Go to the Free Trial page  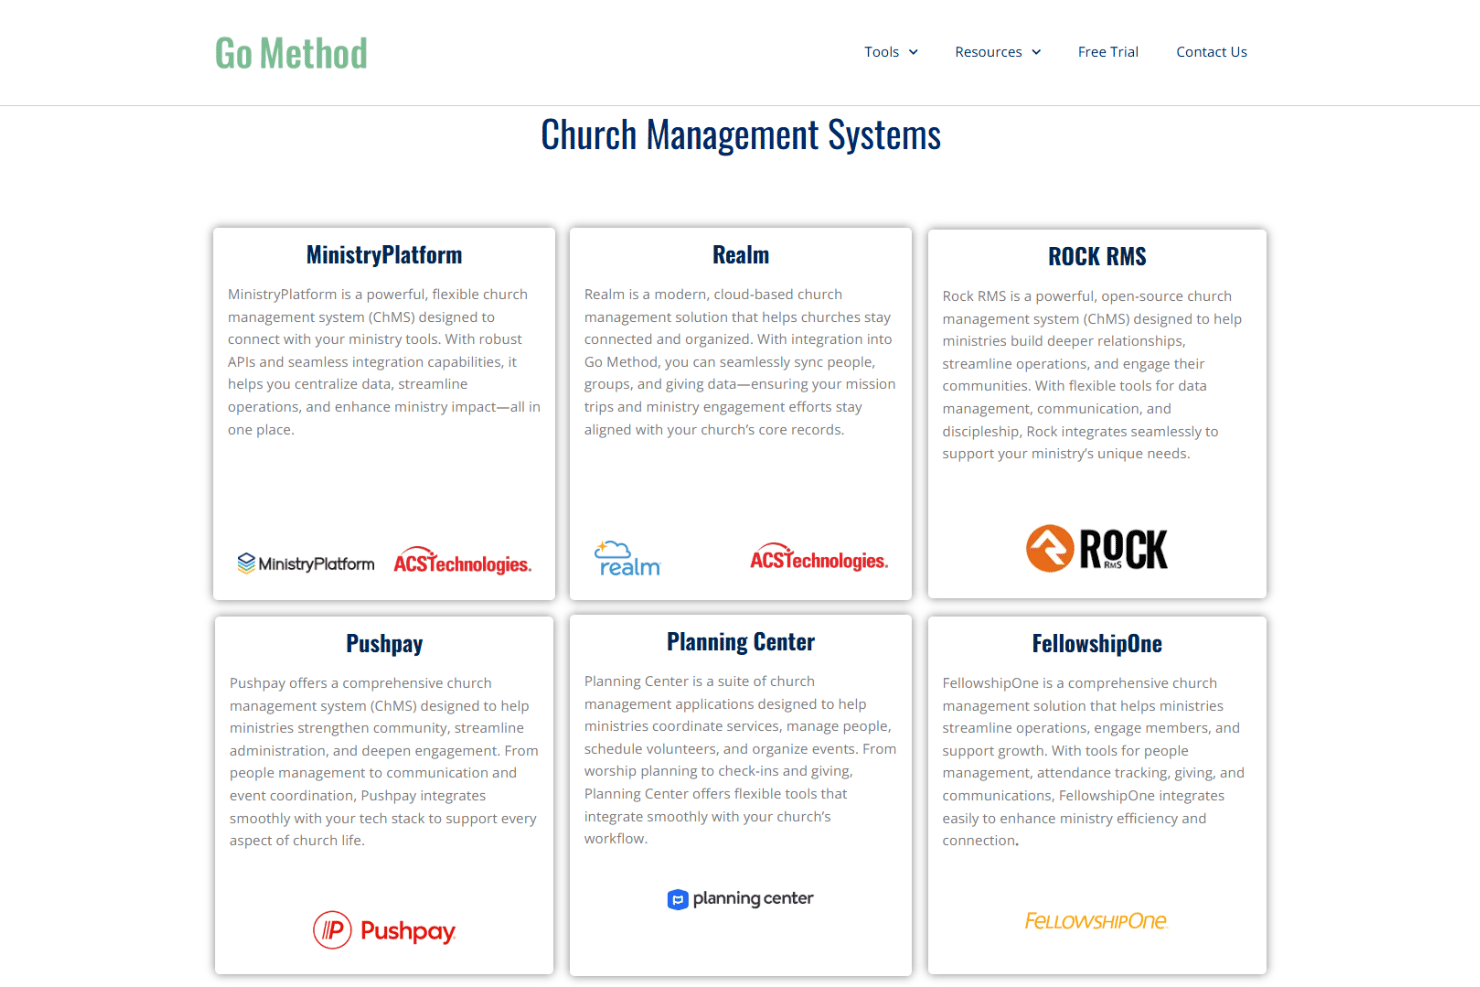click(x=1108, y=52)
